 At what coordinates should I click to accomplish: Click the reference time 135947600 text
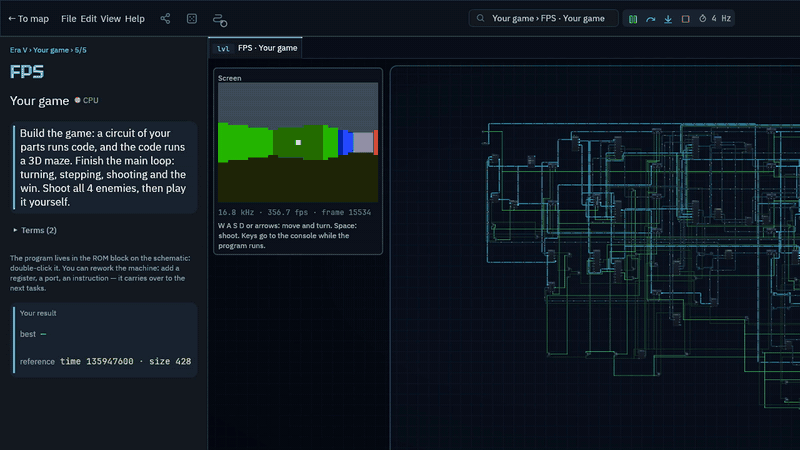[x=97, y=361]
